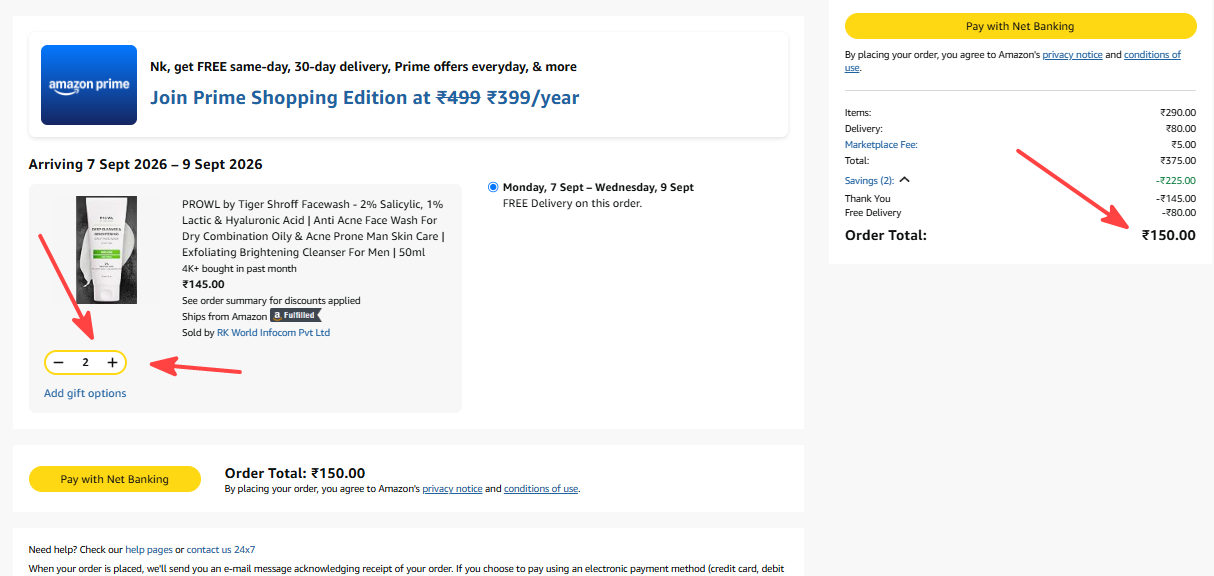Click top Pay with Net Banking button
The image size is (1214, 576).
1020,26
